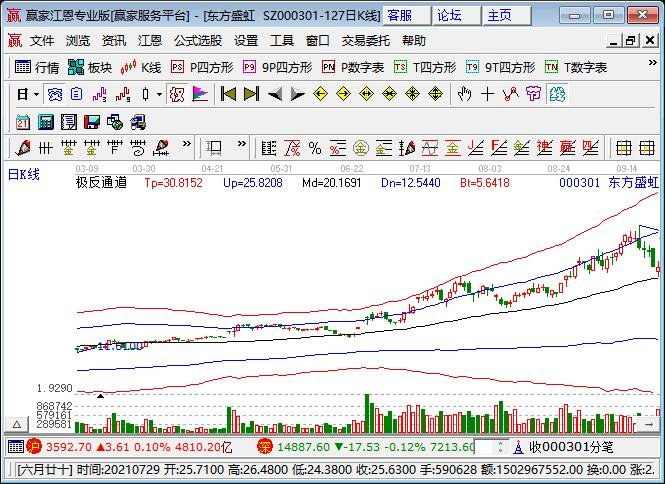Click the percent sign icon

(x=315, y=148)
